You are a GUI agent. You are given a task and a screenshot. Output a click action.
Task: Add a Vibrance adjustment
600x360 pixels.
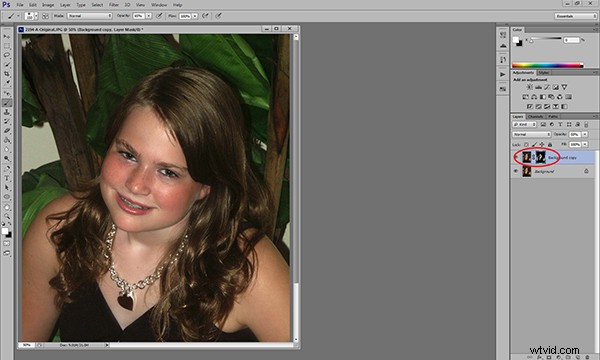pyautogui.click(x=564, y=87)
